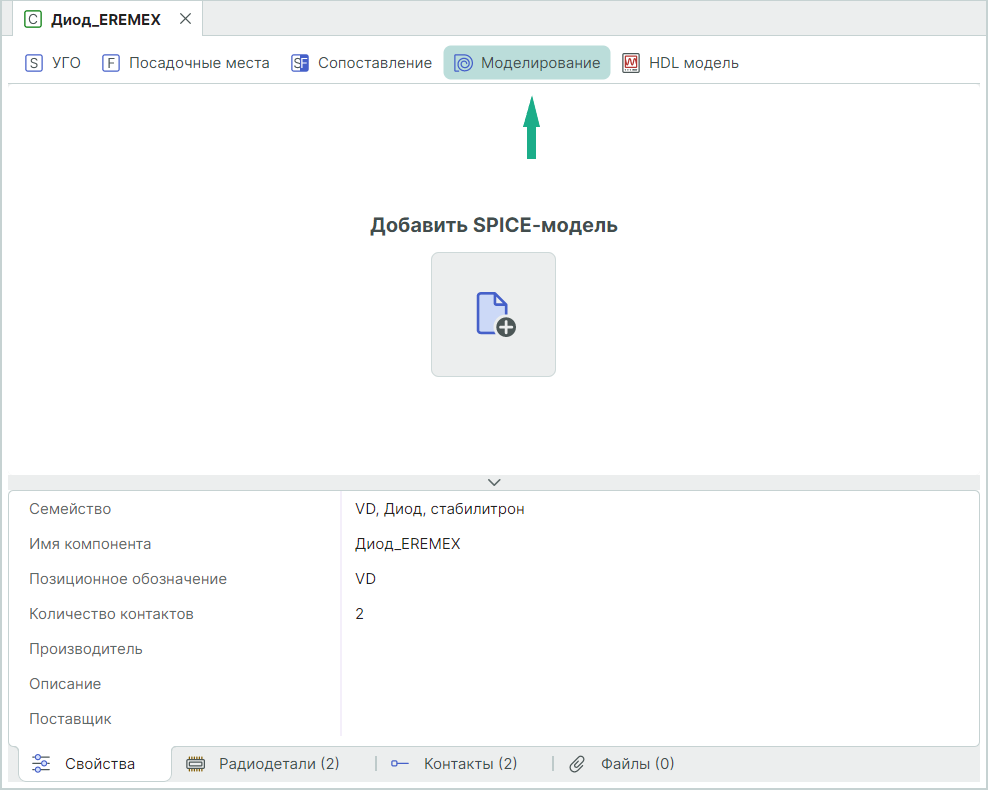Close the Диод_EREMEX tab
This screenshot has width=988, height=790.
185,19
